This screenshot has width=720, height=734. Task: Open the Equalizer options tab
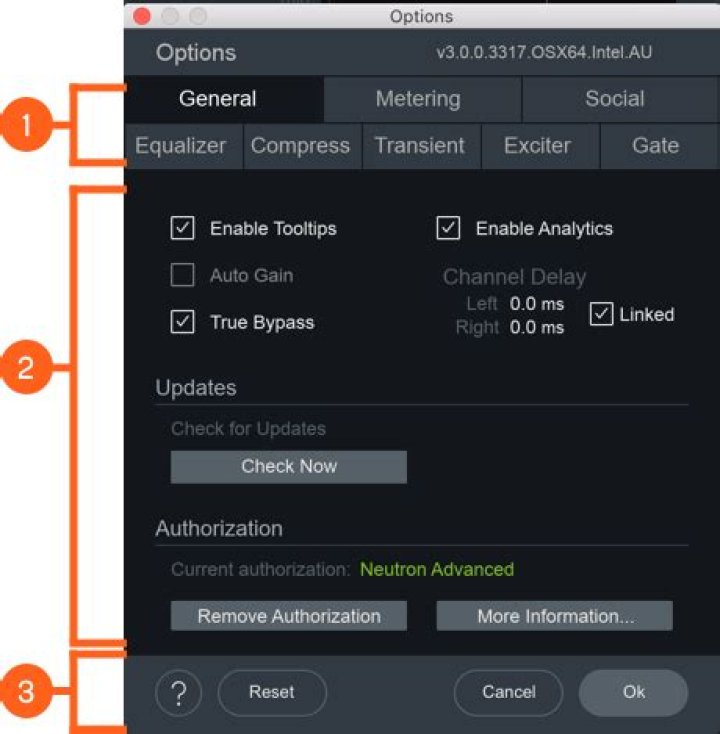(x=181, y=146)
